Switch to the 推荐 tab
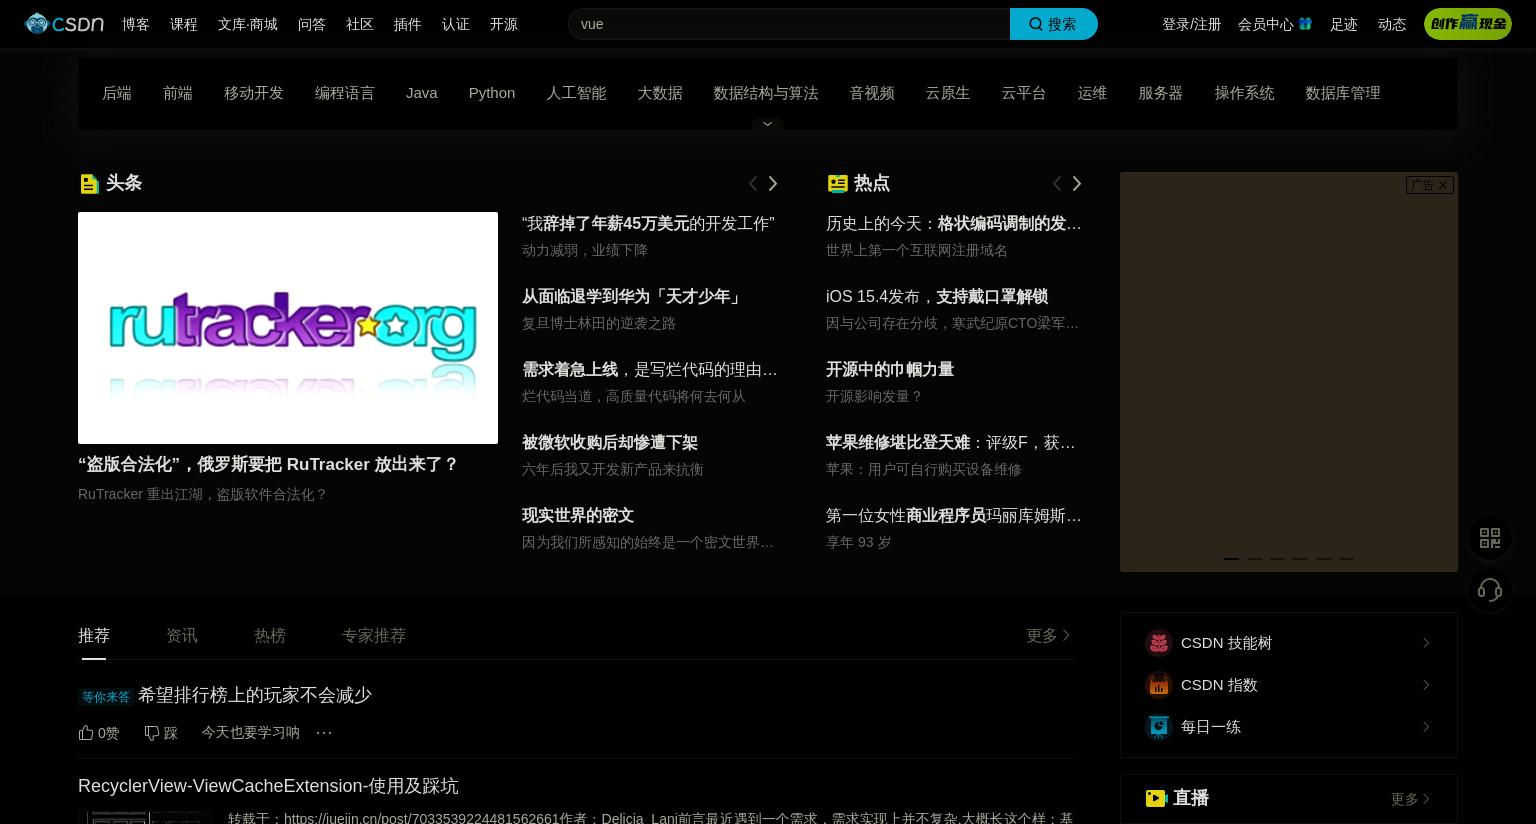This screenshot has height=824, width=1536. [94, 635]
